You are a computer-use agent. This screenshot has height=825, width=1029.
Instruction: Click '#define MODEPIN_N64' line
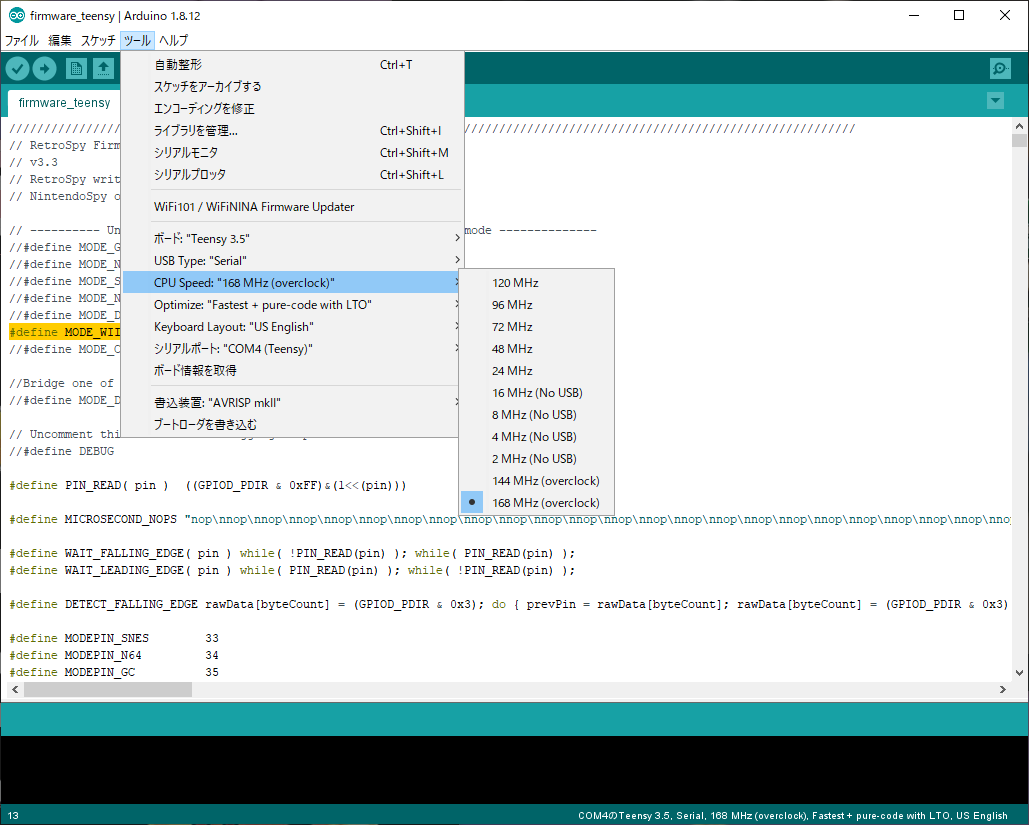114,655
